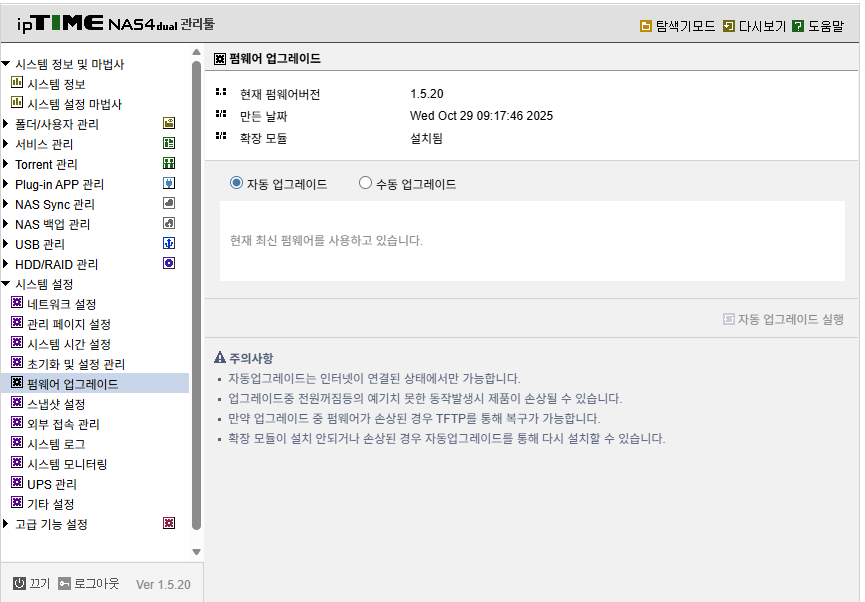865x602 pixels.
Task: Click 설치됨 extension module status
Action: (426, 138)
